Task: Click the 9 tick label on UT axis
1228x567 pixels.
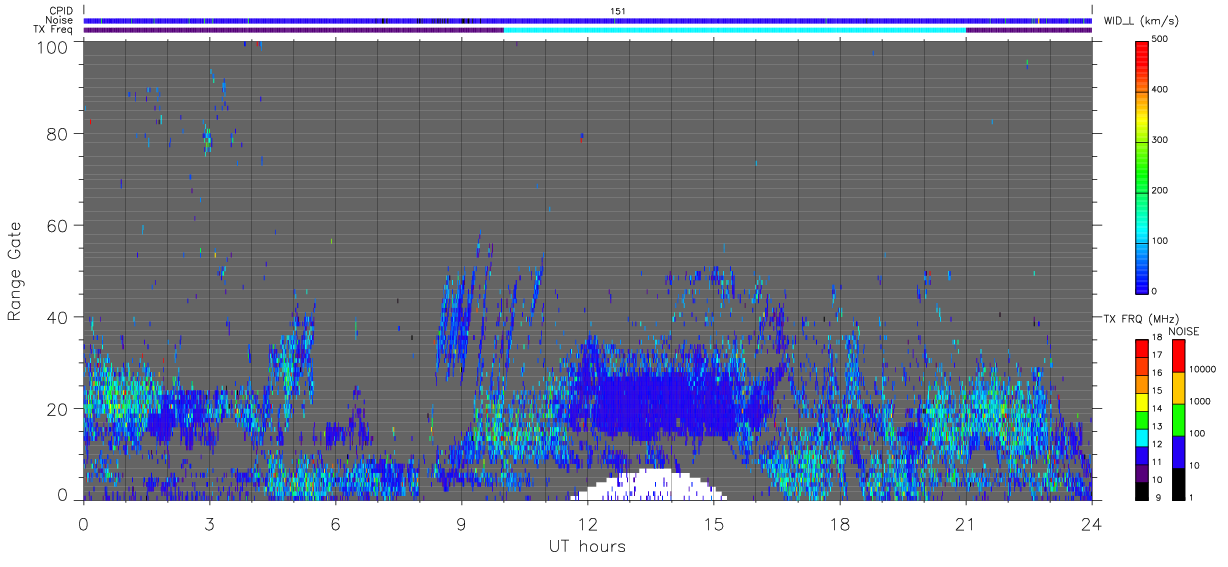Action: coord(462,523)
